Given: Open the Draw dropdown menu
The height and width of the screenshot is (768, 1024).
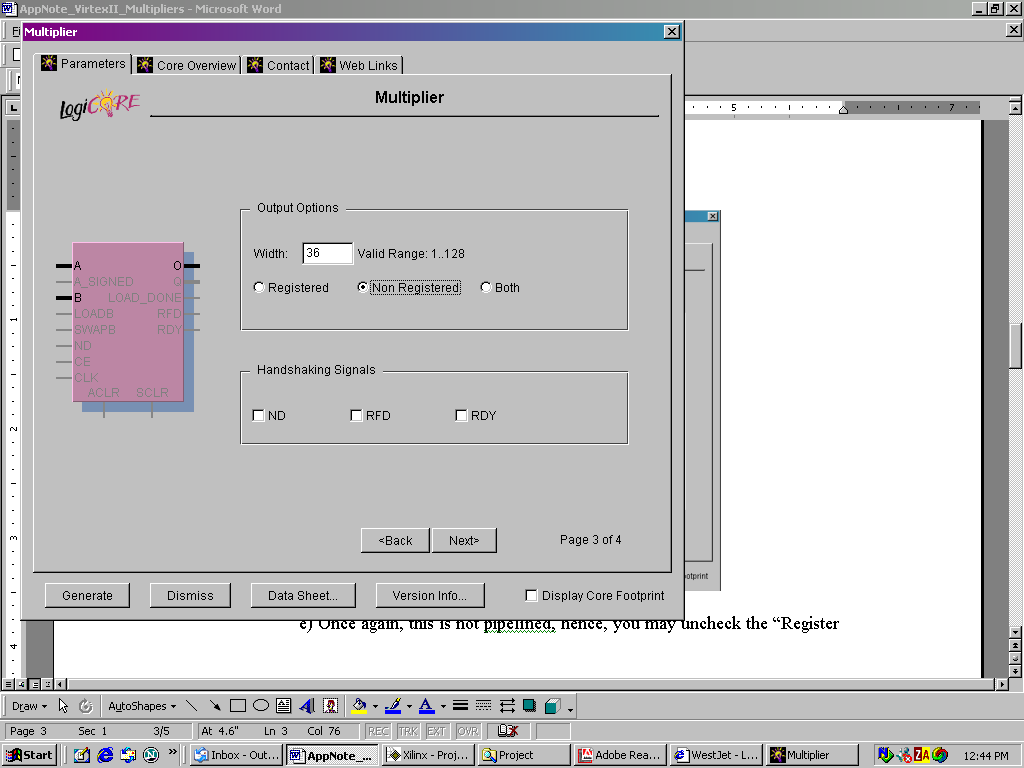Looking at the screenshot, I should click(29, 706).
